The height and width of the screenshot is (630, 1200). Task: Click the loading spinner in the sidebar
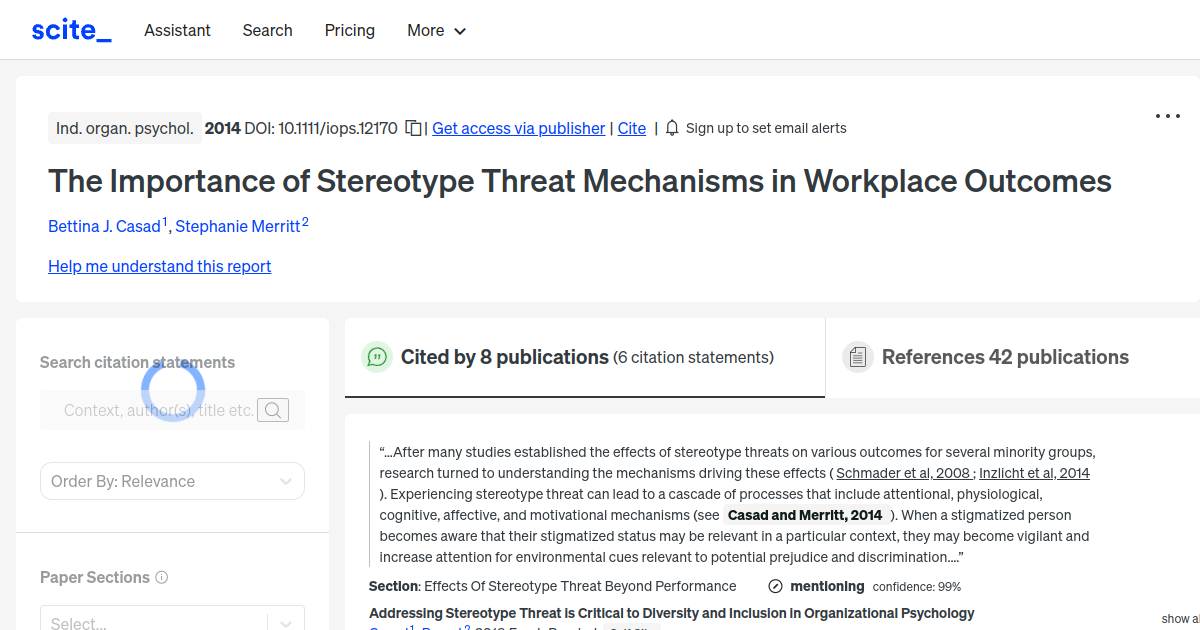(x=172, y=389)
